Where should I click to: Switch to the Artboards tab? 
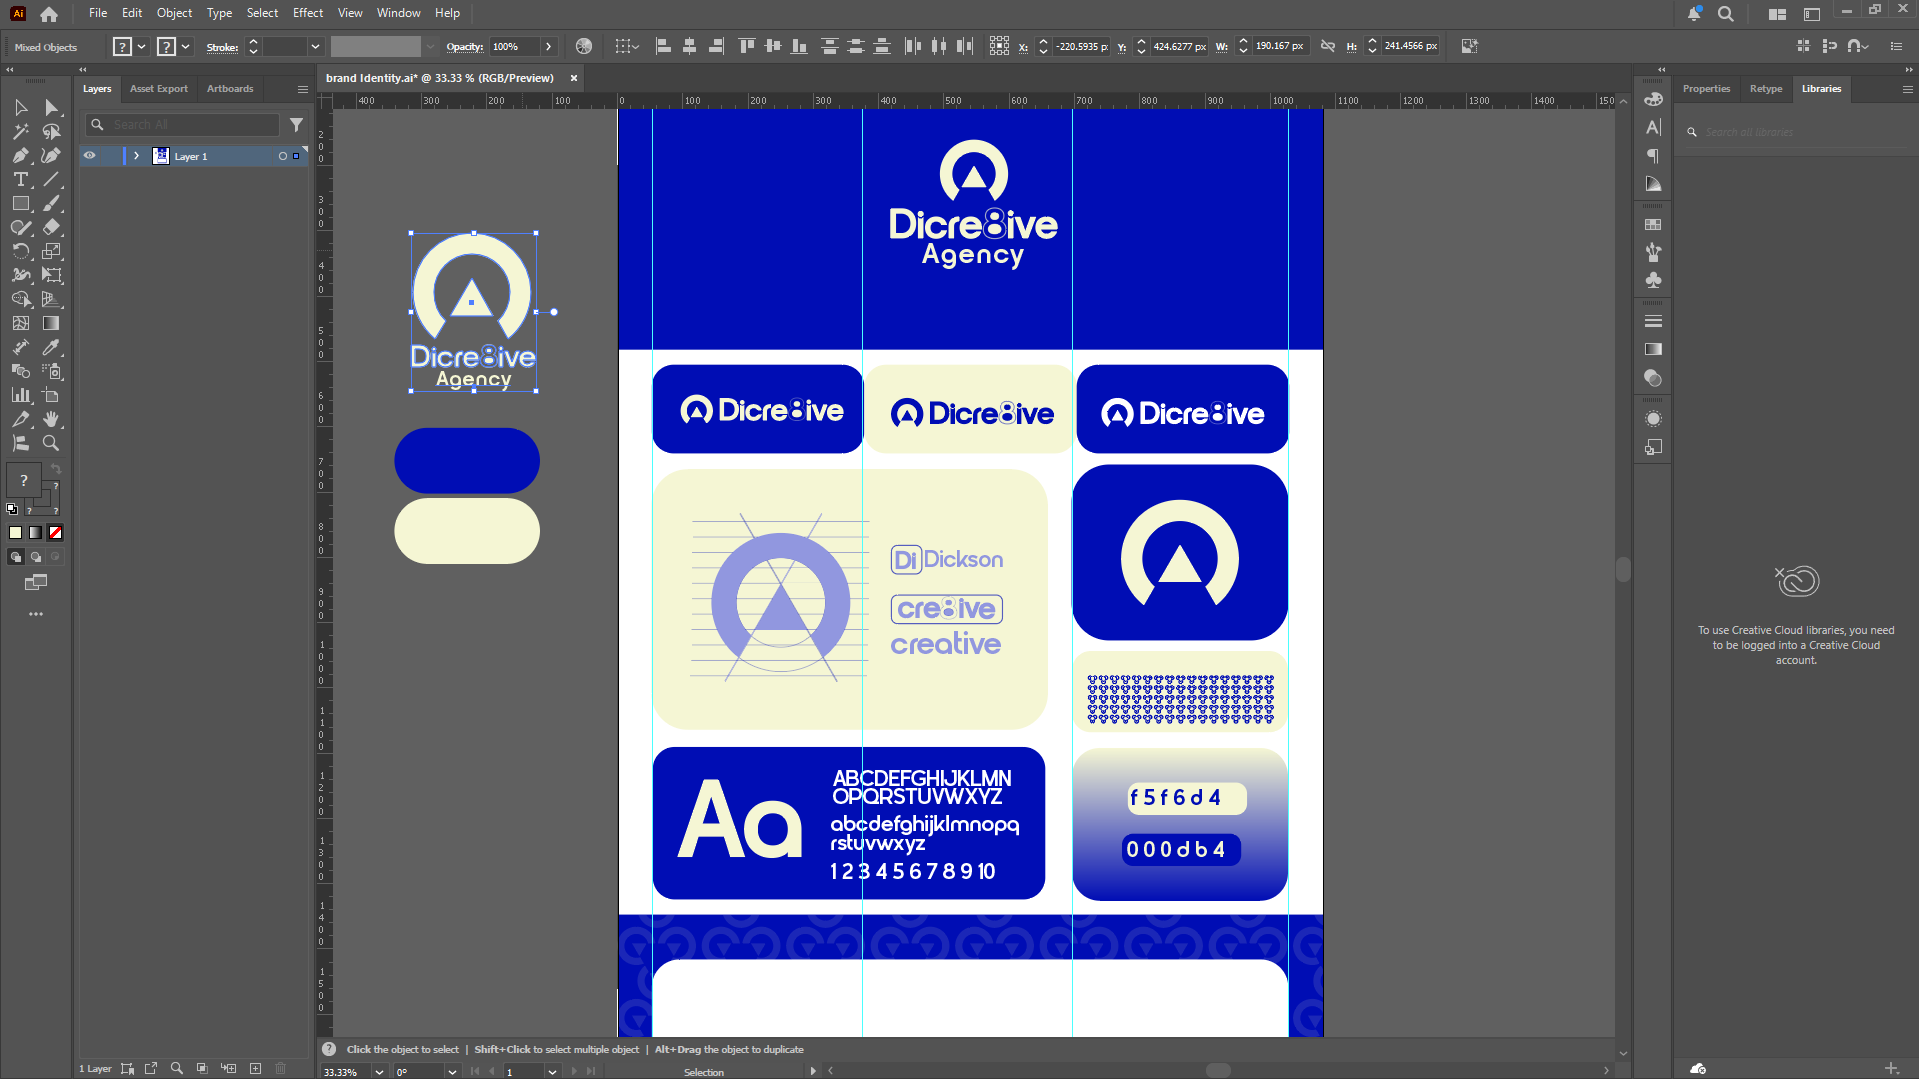[x=230, y=89]
